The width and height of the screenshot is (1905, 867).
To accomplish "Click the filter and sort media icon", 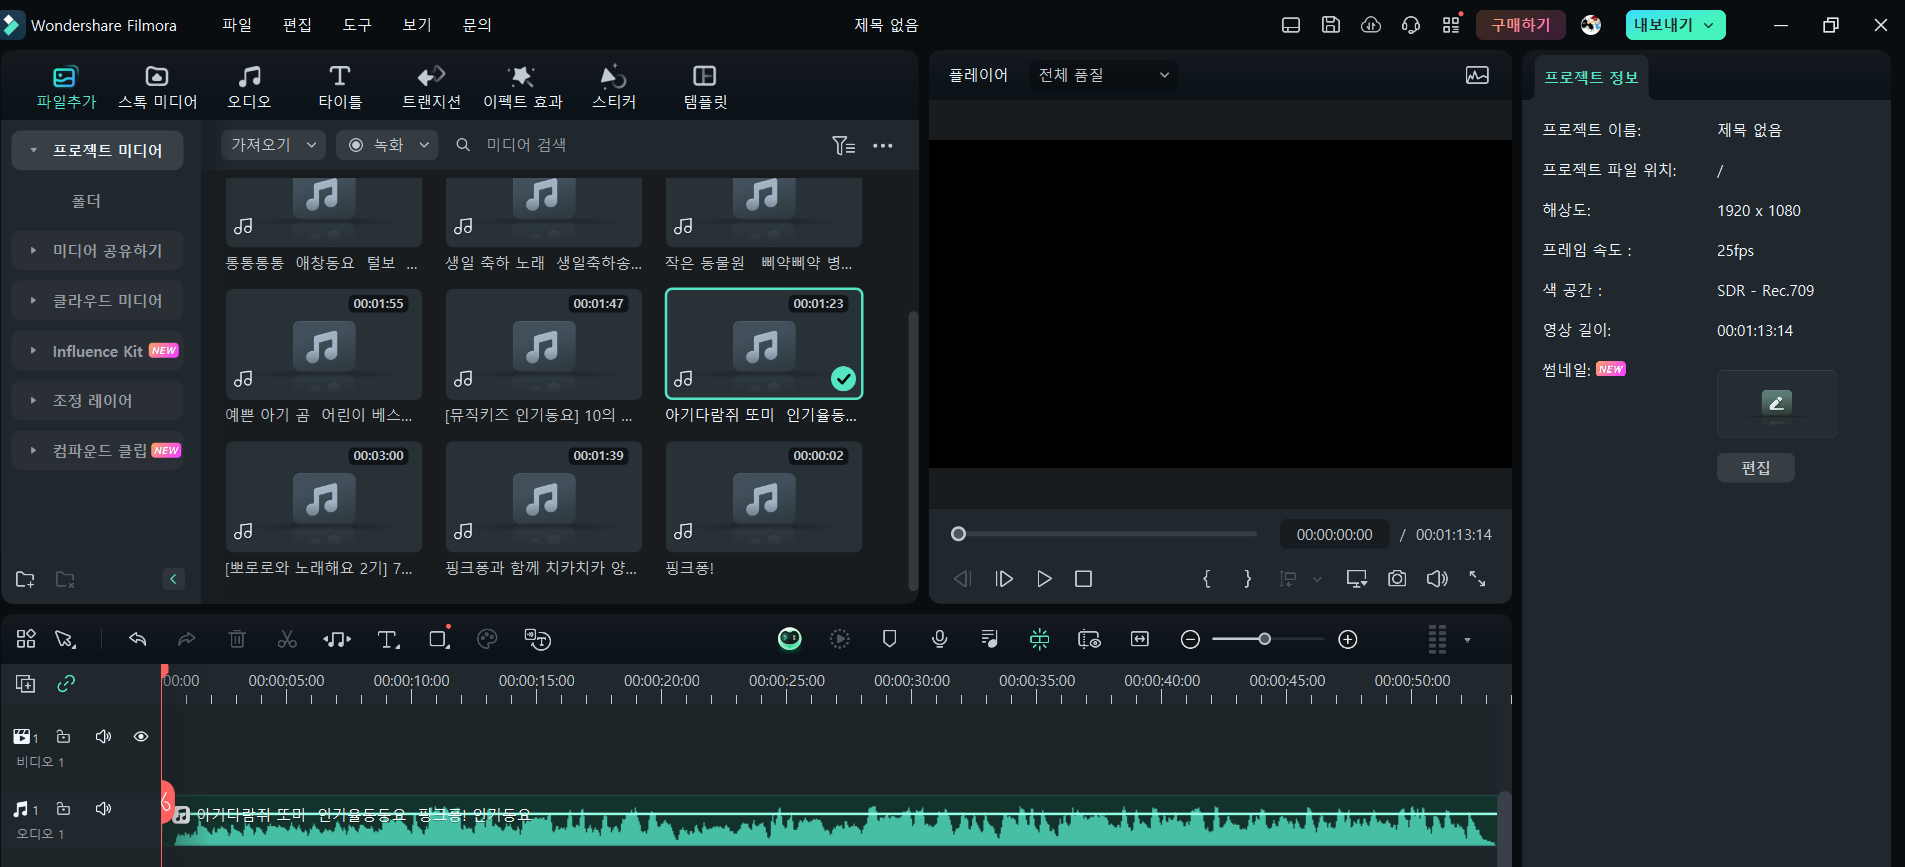I will [x=843, y=146].
